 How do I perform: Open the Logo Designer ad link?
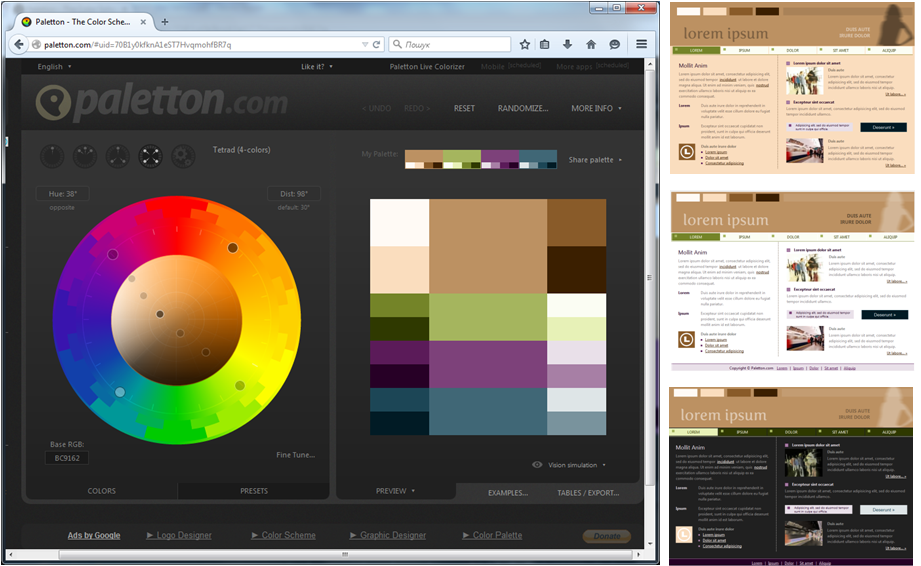click(x=179, y=535)
